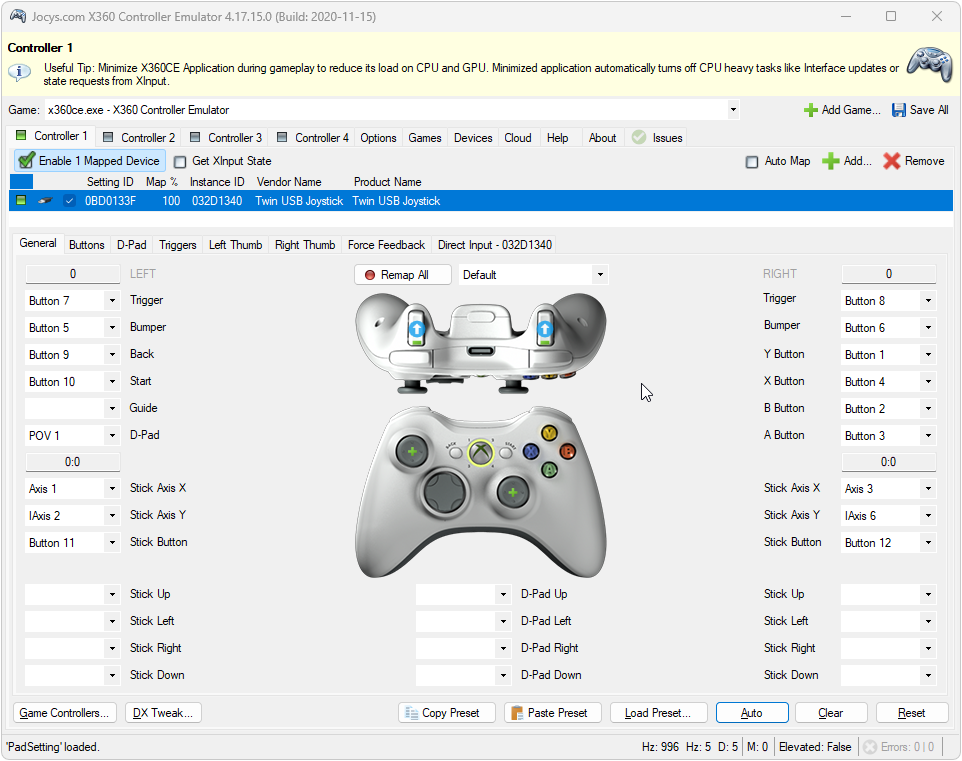Click the right stick 0:0 value box
Image resolution: width=962 pixels, height=761 pixels.
pyautogui.click(x=888, y=462)
